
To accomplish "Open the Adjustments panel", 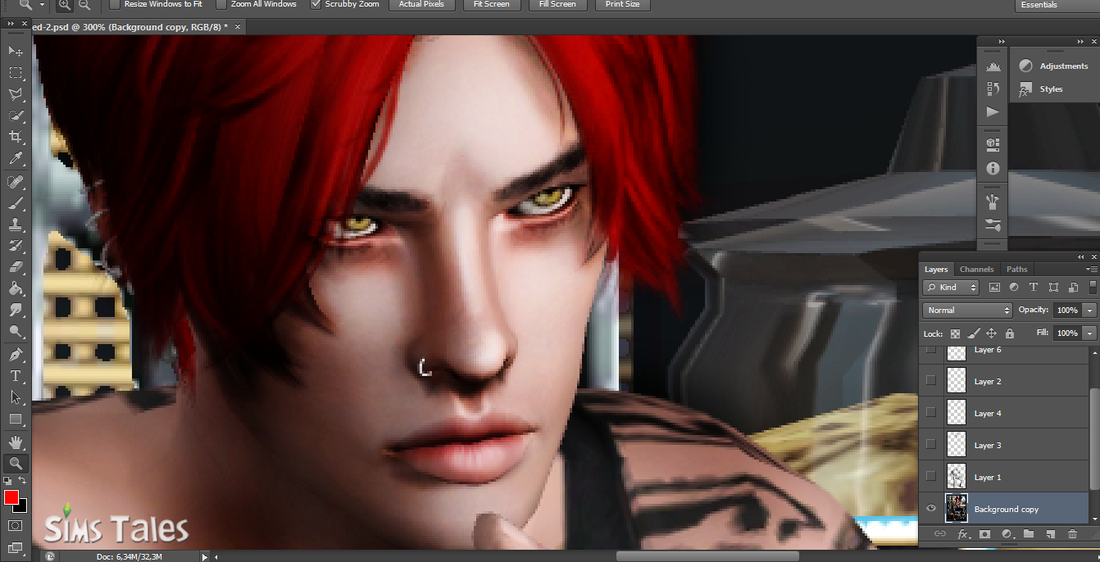I will [1054, 66].
